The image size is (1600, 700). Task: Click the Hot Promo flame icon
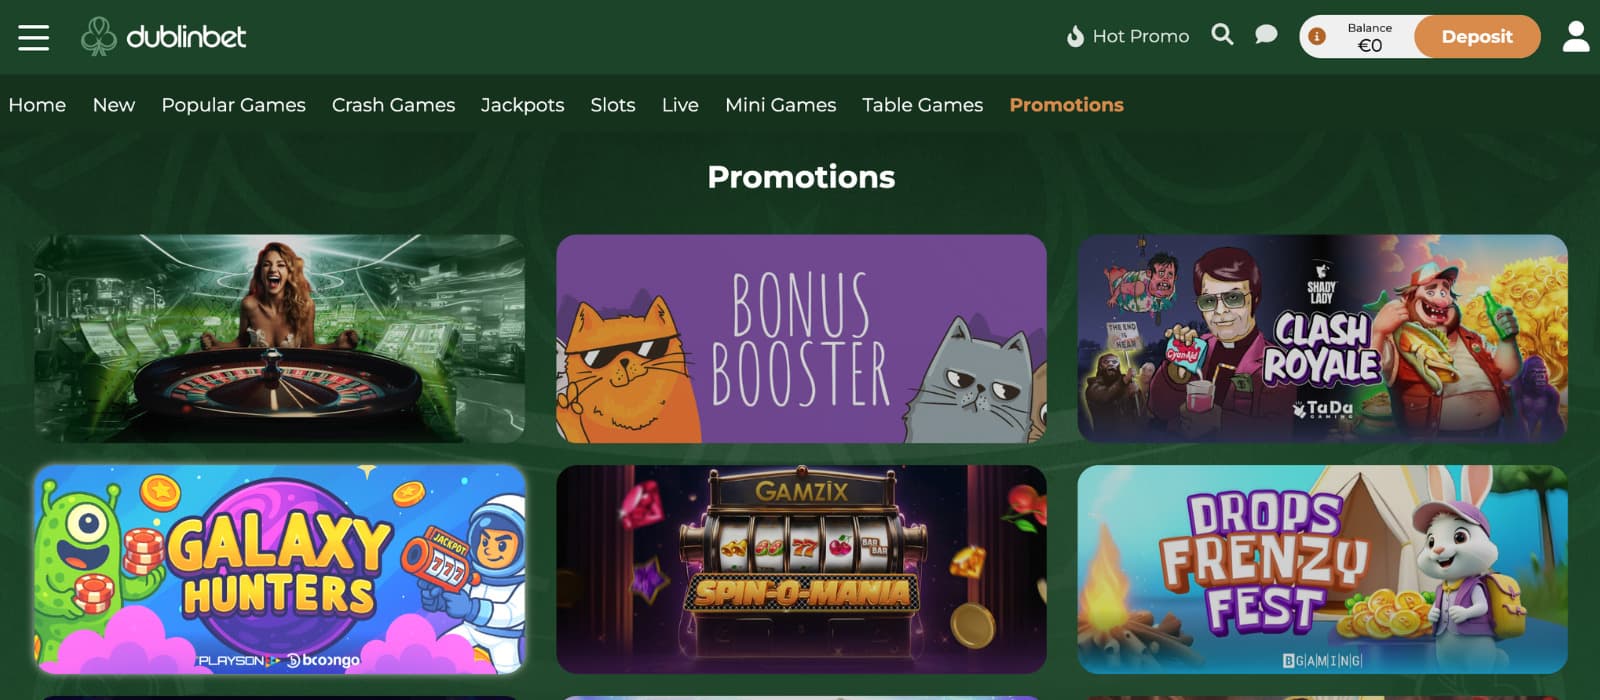click(1075, 37)
